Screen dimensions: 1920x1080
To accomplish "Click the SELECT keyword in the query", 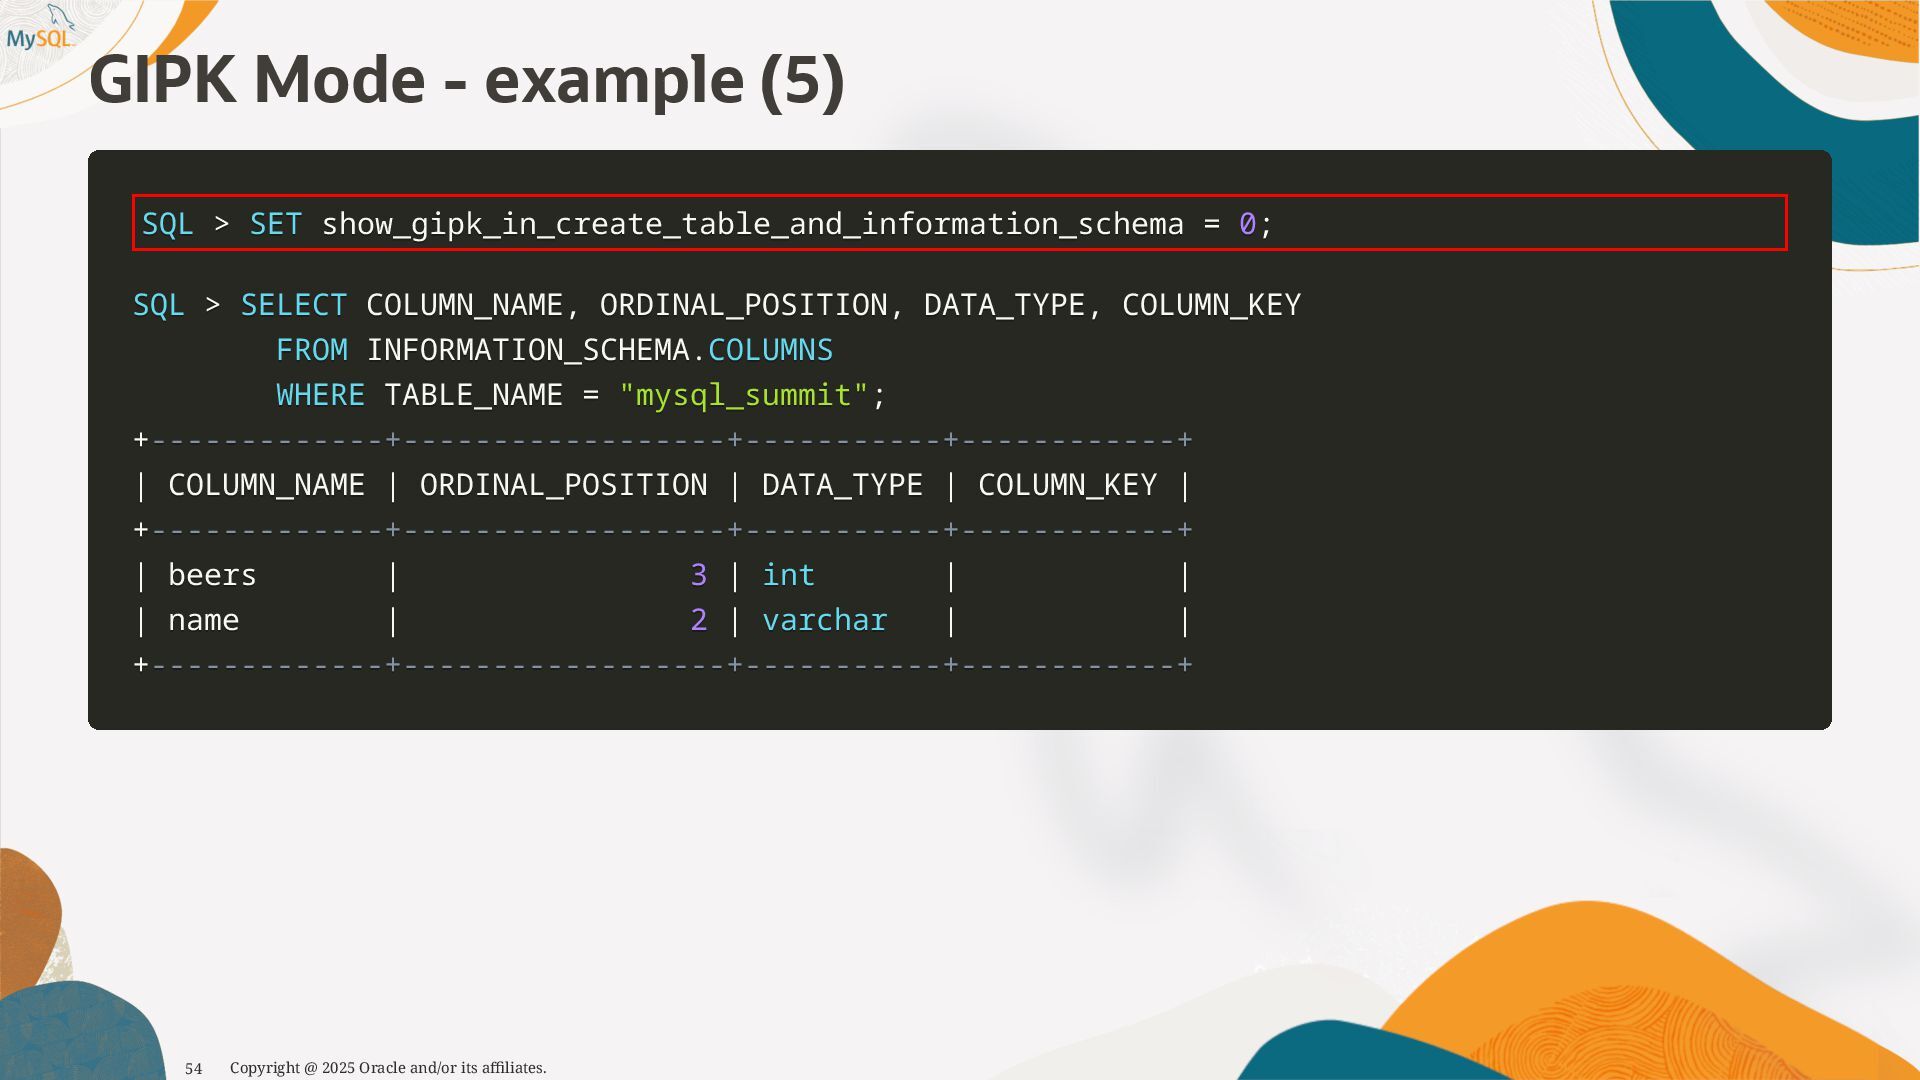I will click(x=293, y=305).
